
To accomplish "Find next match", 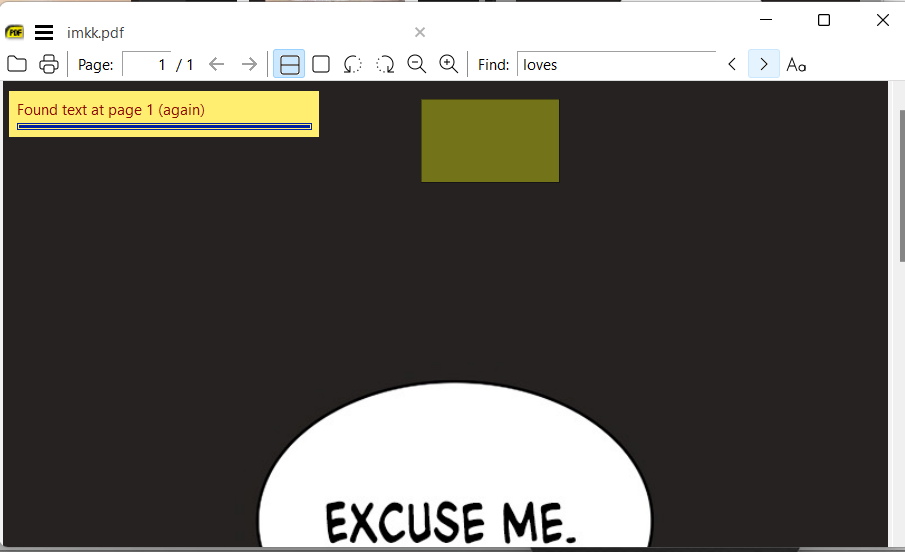I will coord(764,64).
